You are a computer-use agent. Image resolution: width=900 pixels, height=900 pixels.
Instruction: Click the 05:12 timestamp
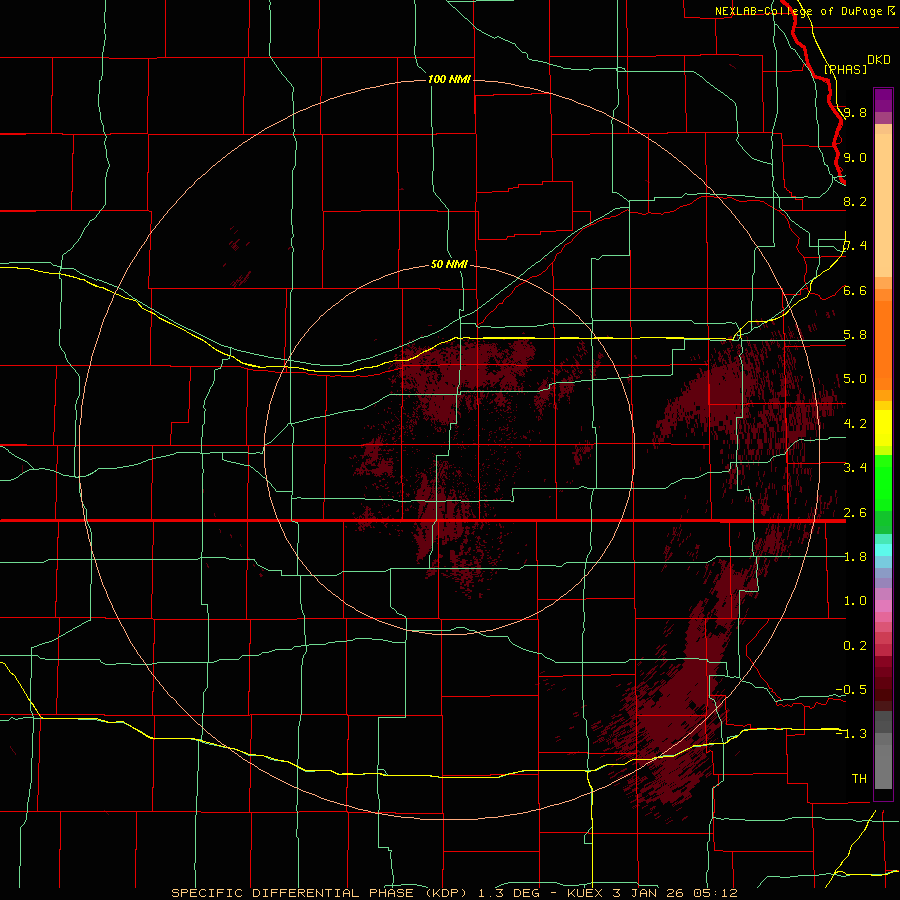[x=717, y=893]
